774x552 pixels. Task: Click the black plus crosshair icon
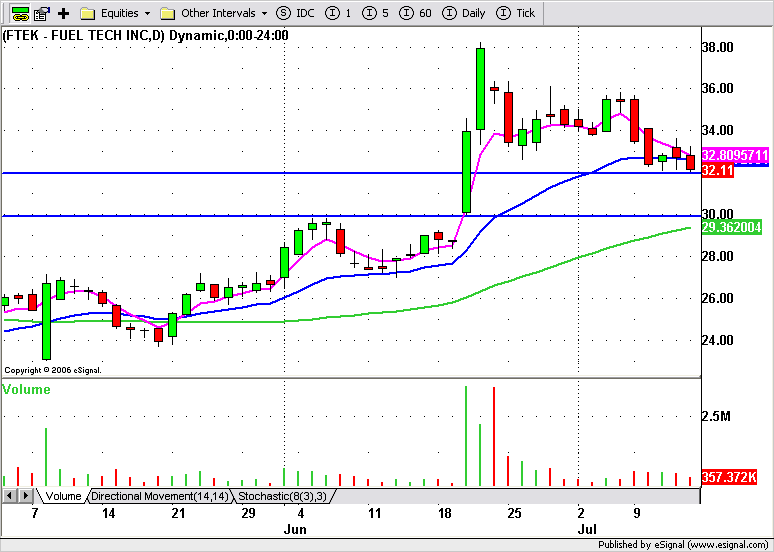pyautogui.click(x=64, y=13)
